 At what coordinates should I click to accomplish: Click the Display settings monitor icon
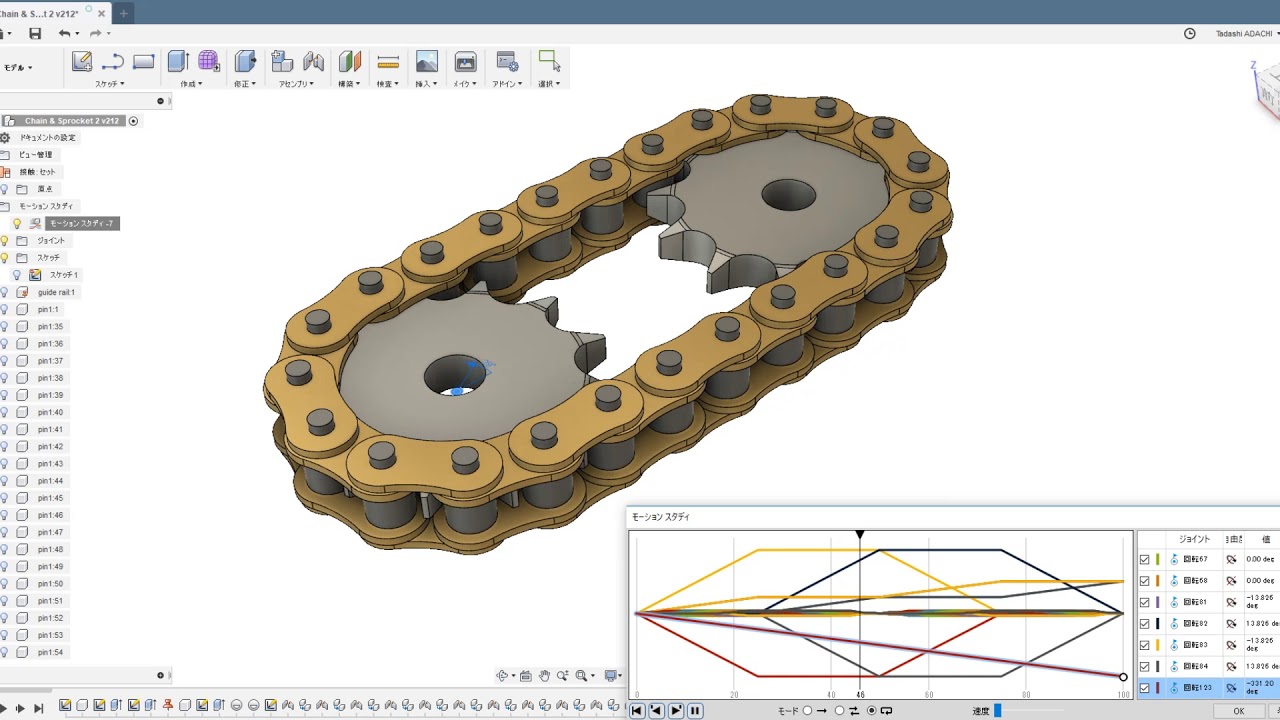pos(611,676)
